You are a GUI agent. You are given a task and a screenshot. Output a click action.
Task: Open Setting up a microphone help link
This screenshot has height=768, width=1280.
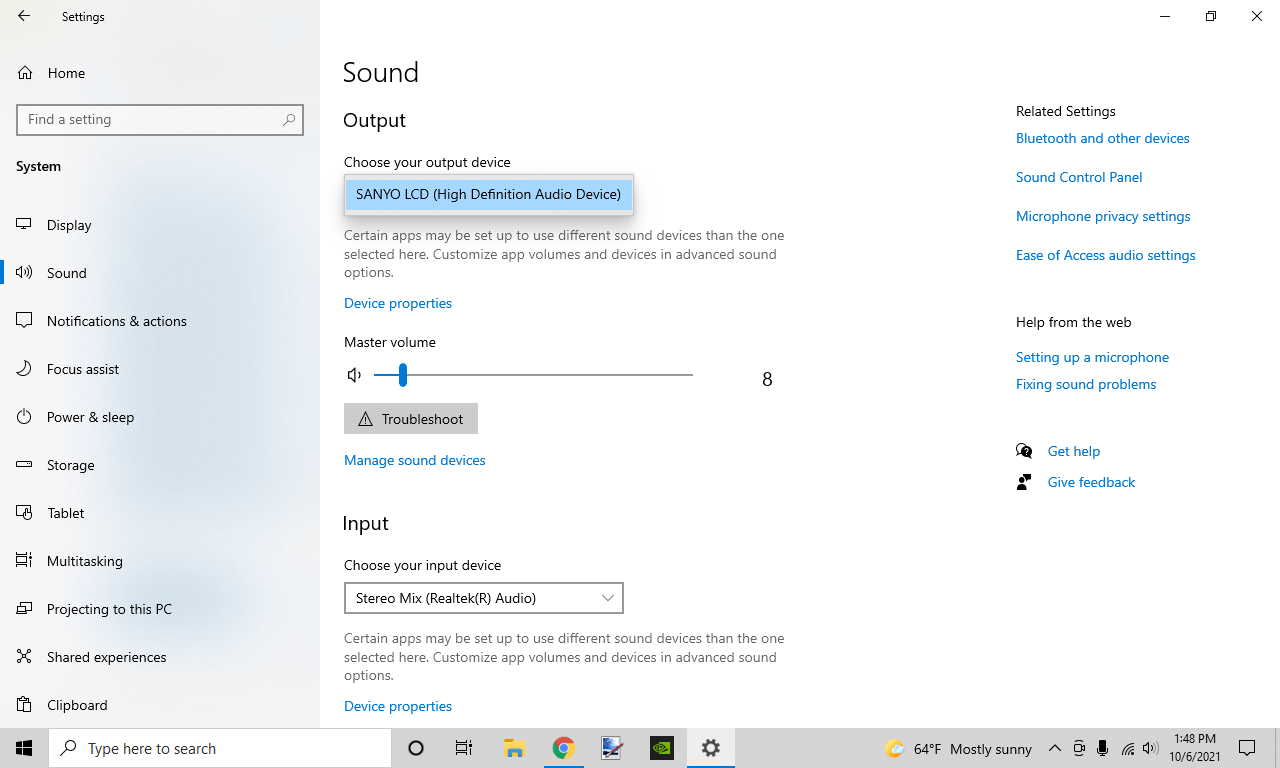tap(1092, 357)
